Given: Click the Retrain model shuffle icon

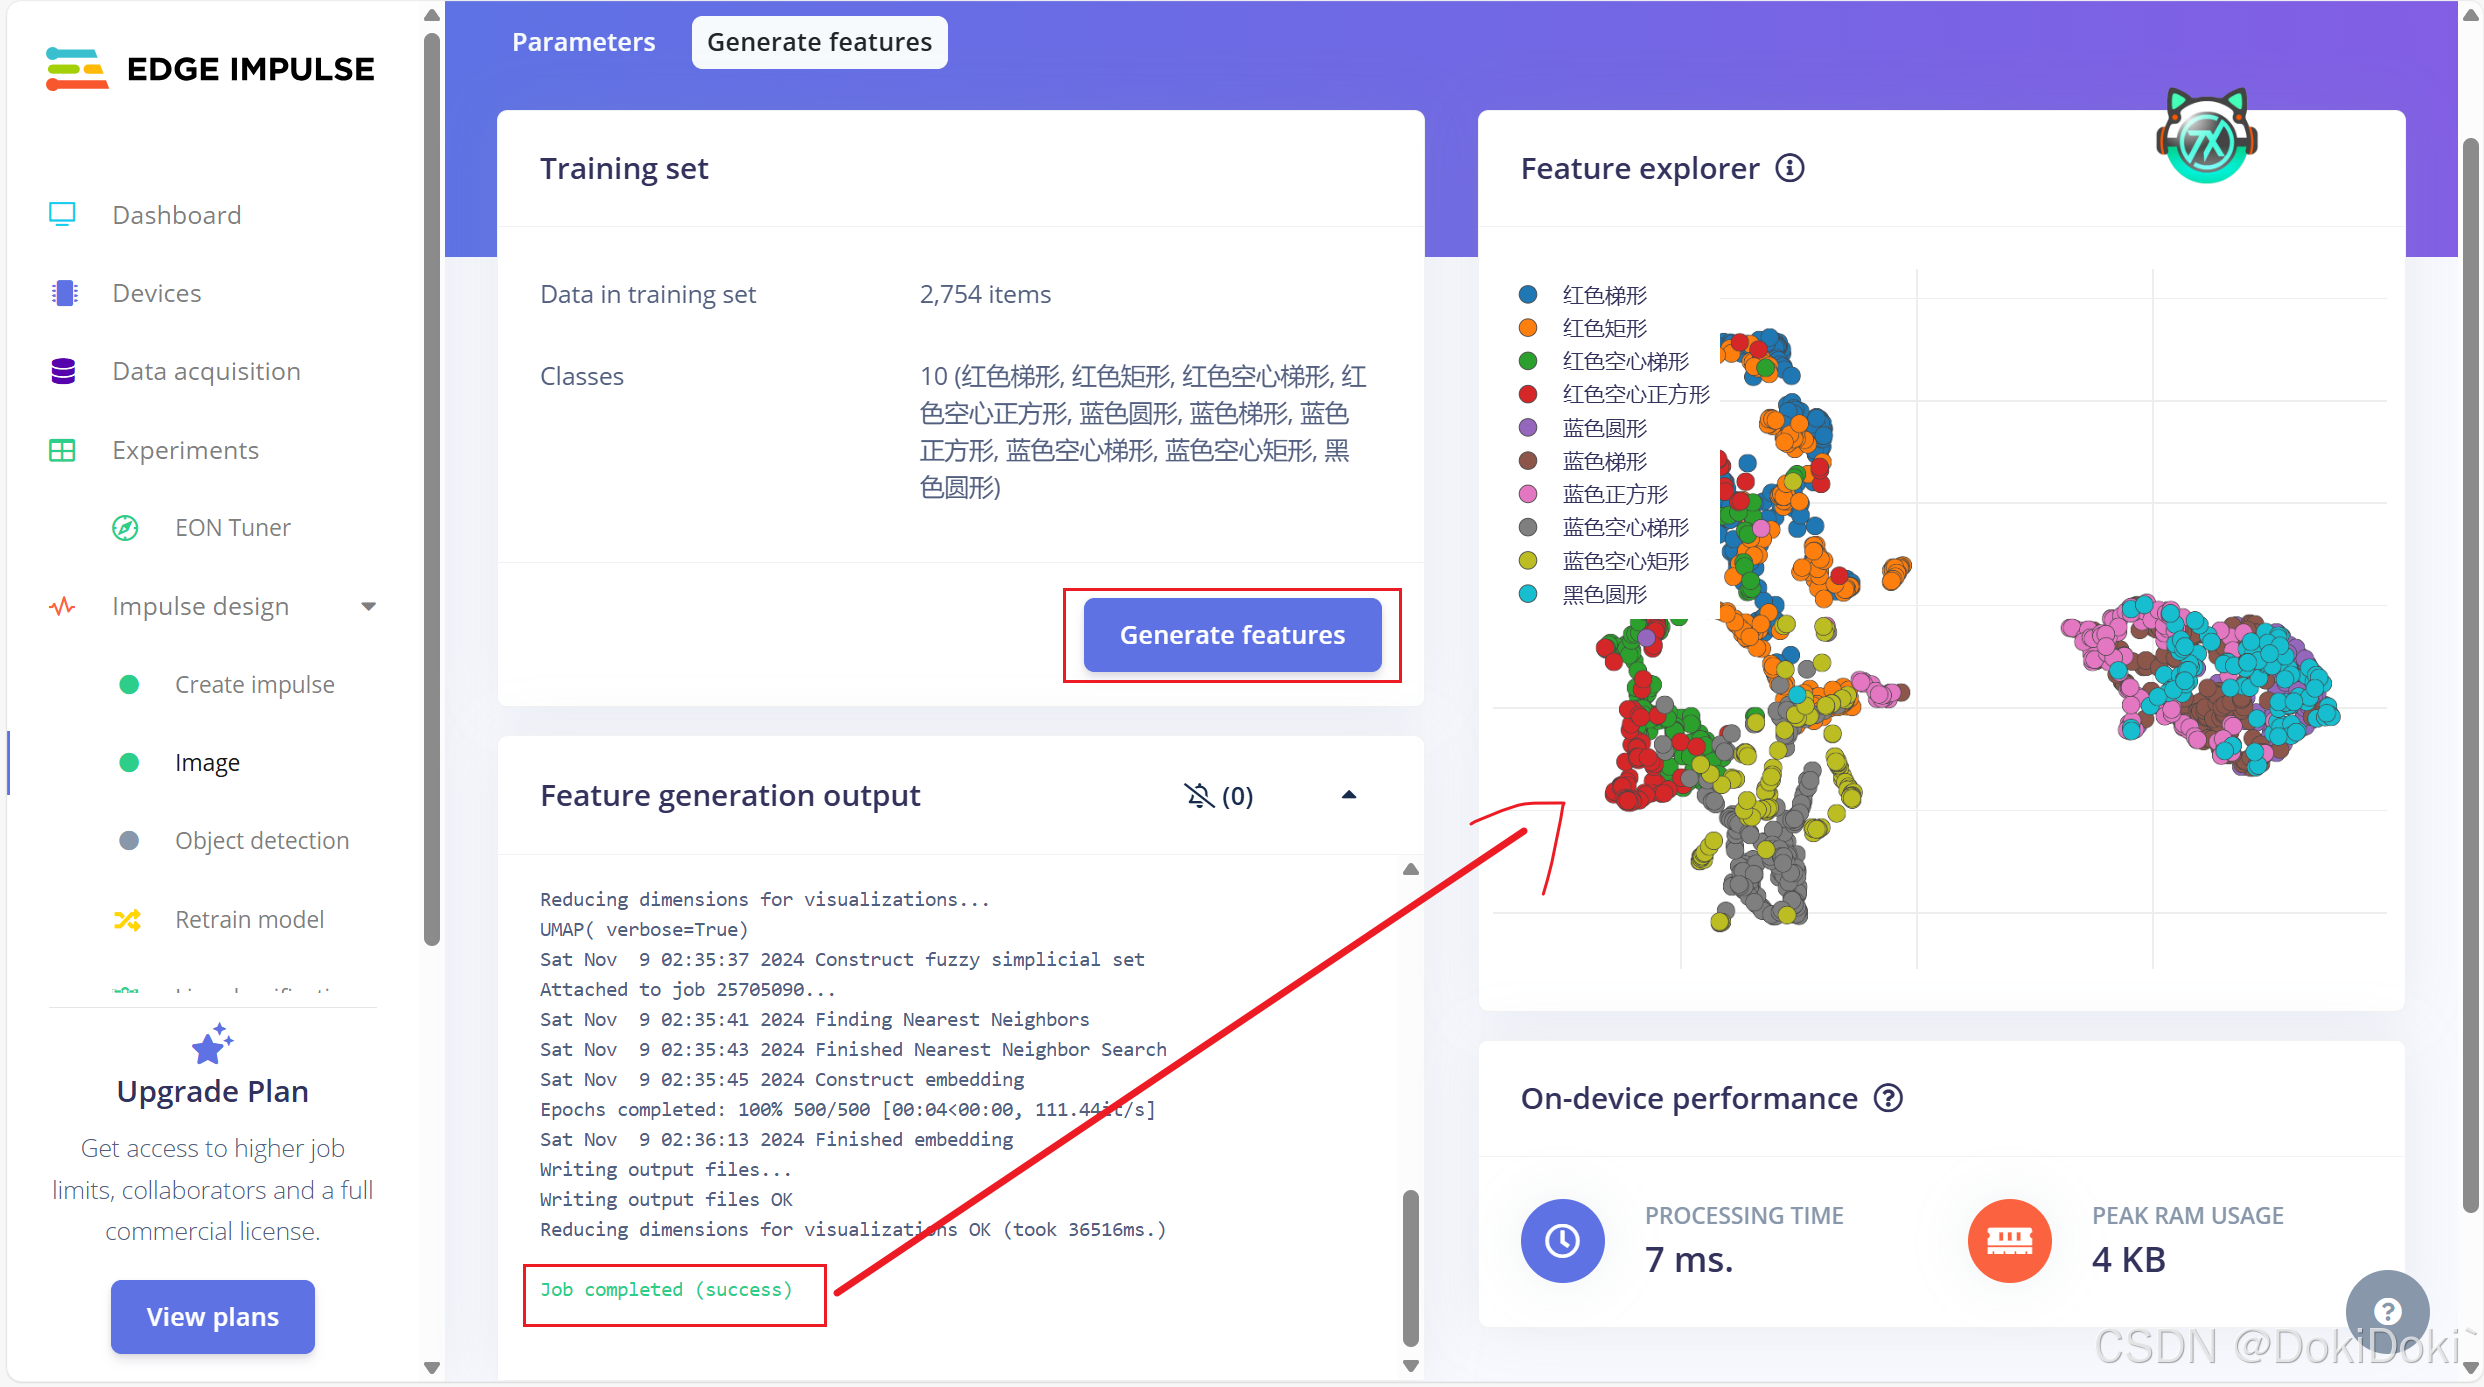Looking at the screenshot, I should (x=127, y=919).
